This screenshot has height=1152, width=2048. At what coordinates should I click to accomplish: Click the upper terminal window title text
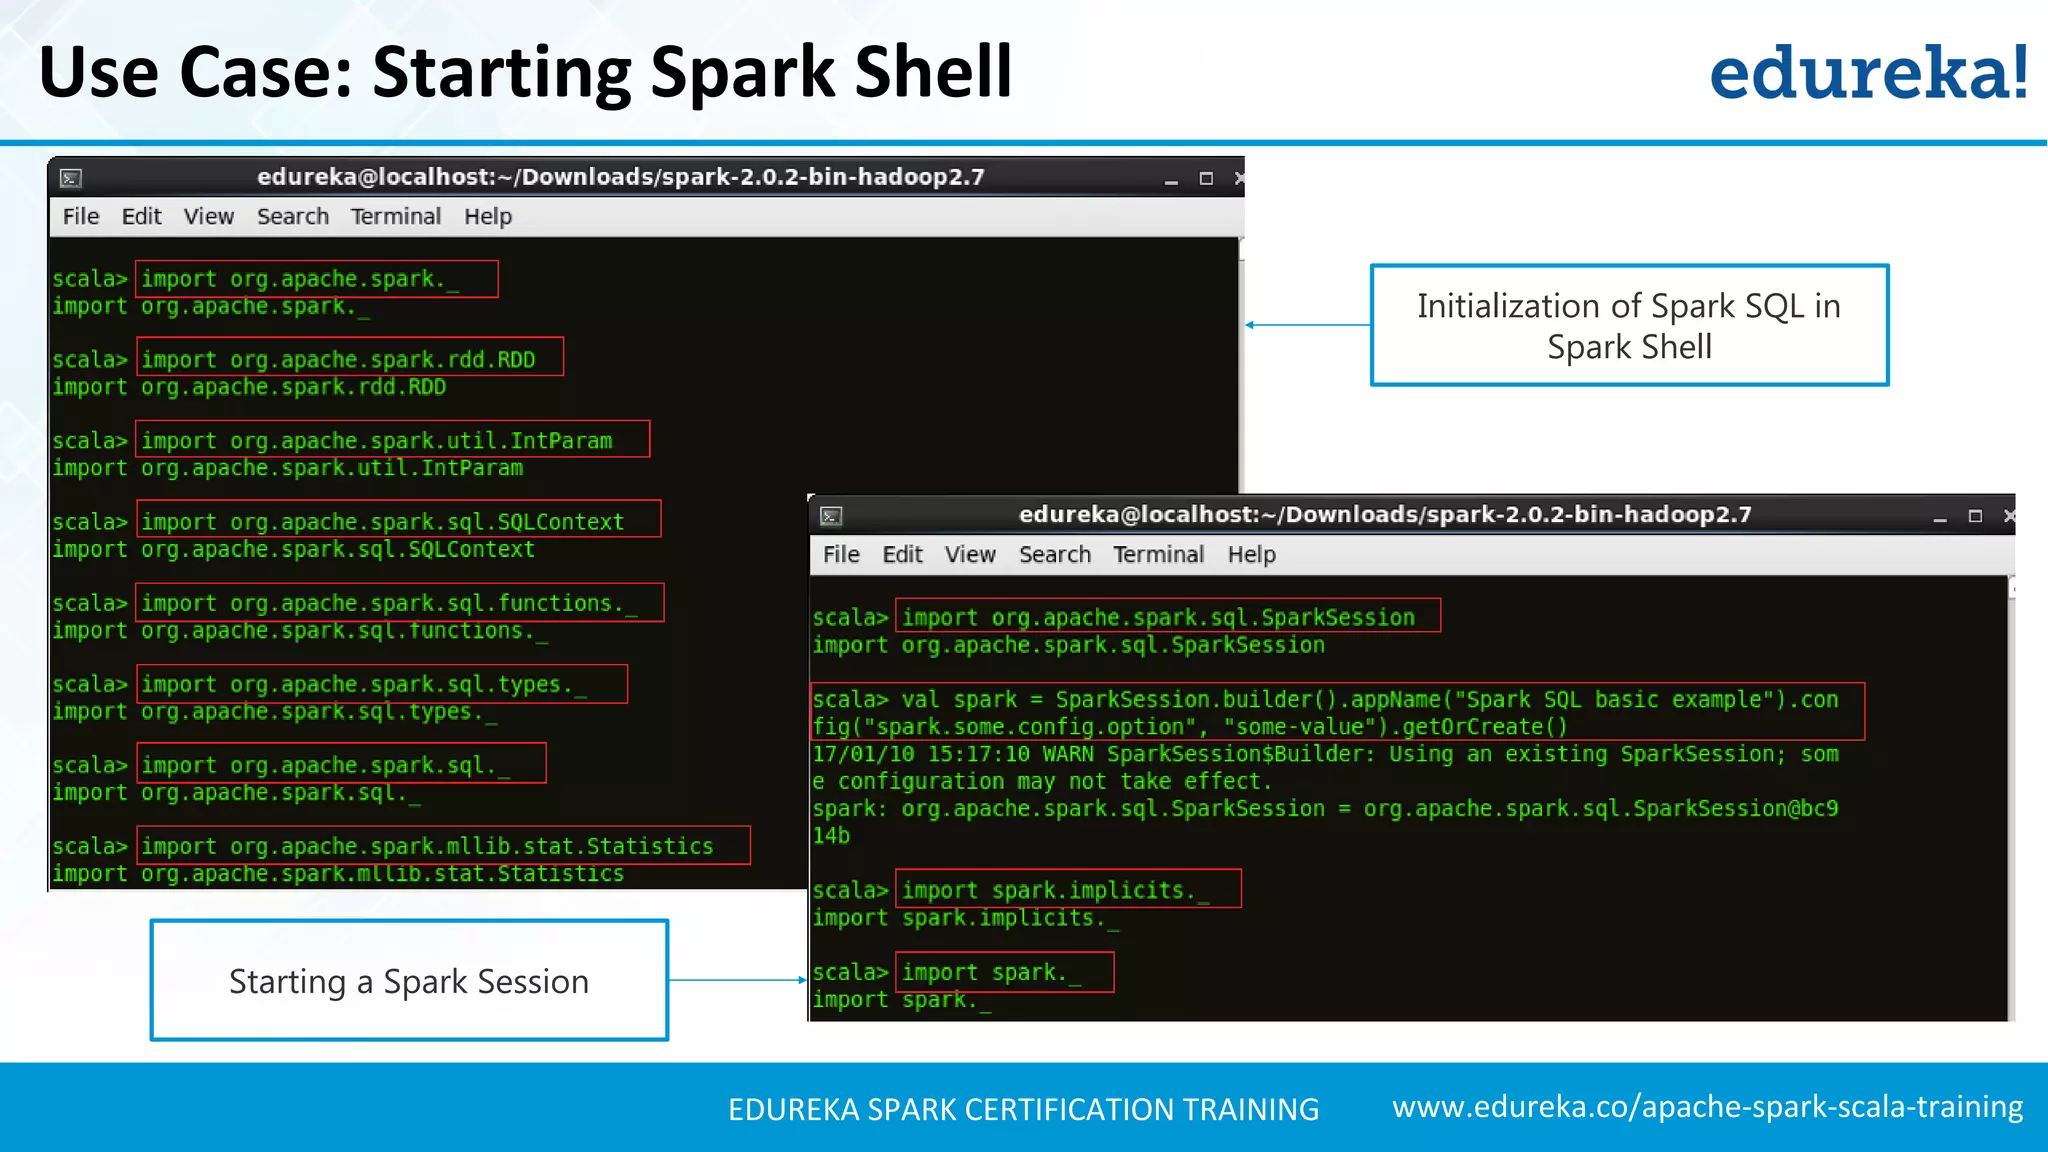(621, 177)
